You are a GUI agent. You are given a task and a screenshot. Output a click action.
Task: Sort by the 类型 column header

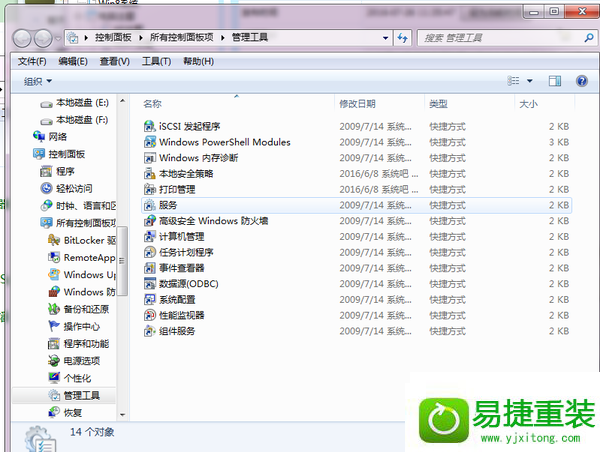coord(439,104)
